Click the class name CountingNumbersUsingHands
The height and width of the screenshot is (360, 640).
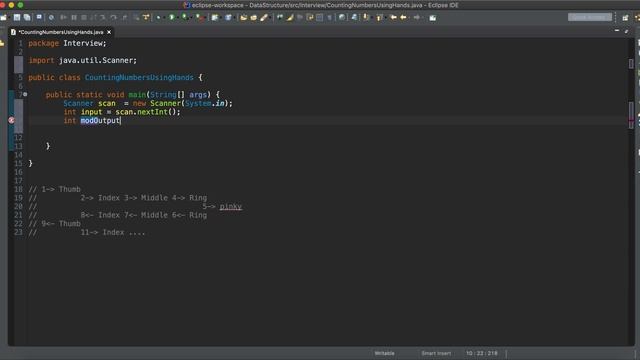pyautogui.click(x=139, y=78)
